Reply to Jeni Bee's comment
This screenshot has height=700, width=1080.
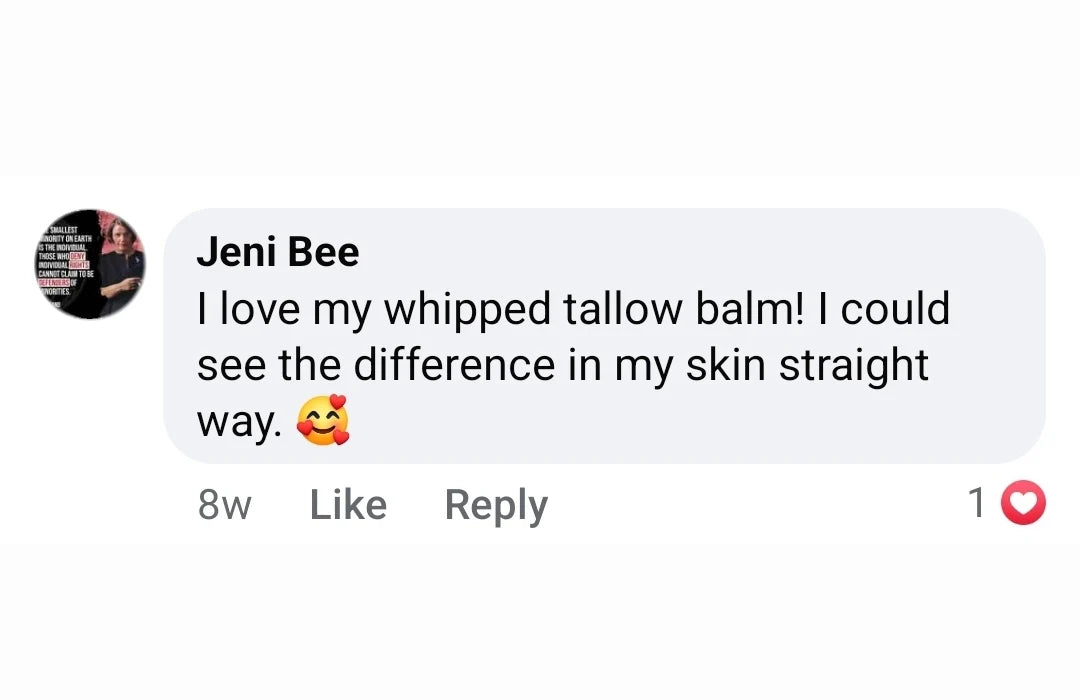pyautogui.click(x=496, y=505)
